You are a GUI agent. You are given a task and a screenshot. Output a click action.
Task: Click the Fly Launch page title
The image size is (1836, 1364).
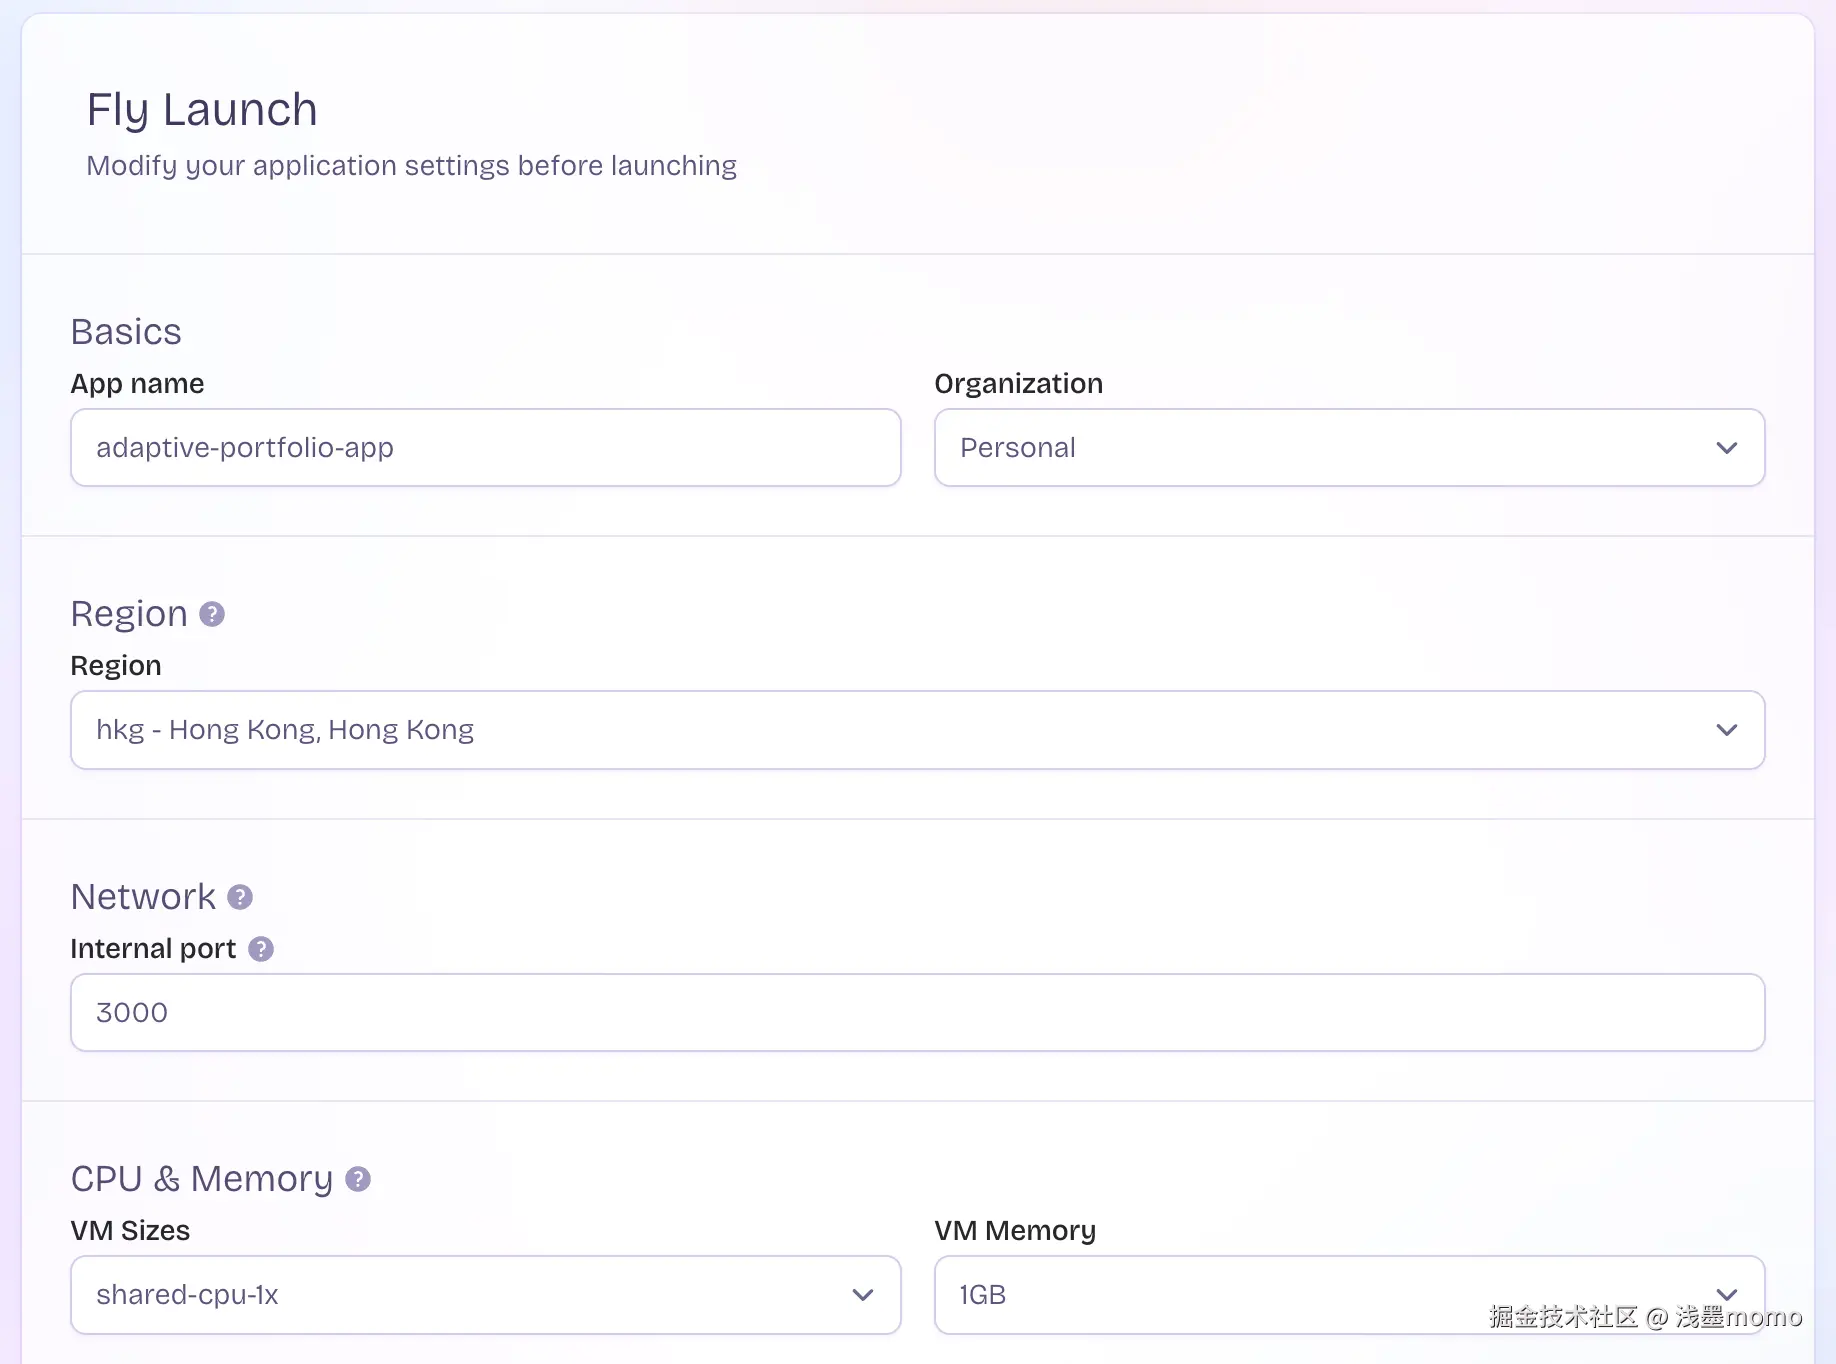(x=202, y=110)
